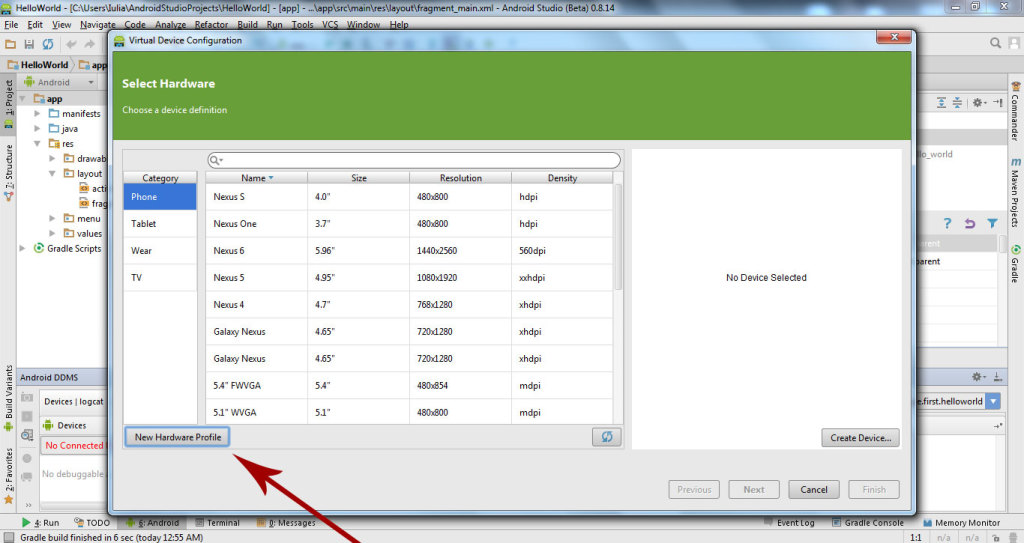Click the Synchronize toolbar icon
The width and height of the screenshot is (1024, 543).
coord(48,44)
